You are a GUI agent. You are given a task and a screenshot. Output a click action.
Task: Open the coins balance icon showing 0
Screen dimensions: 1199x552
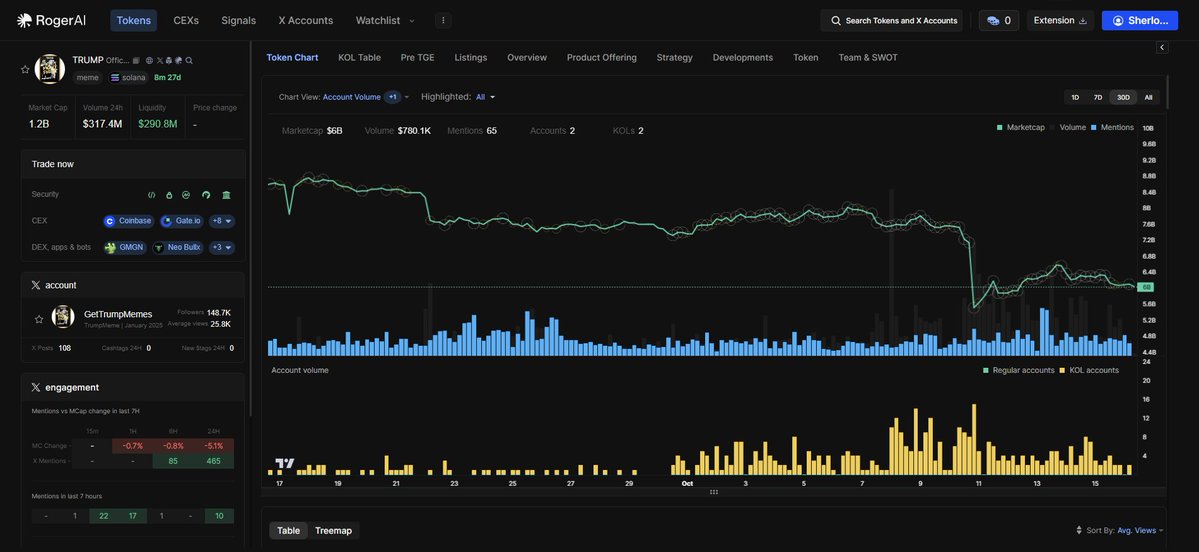(x=993, y=21)
